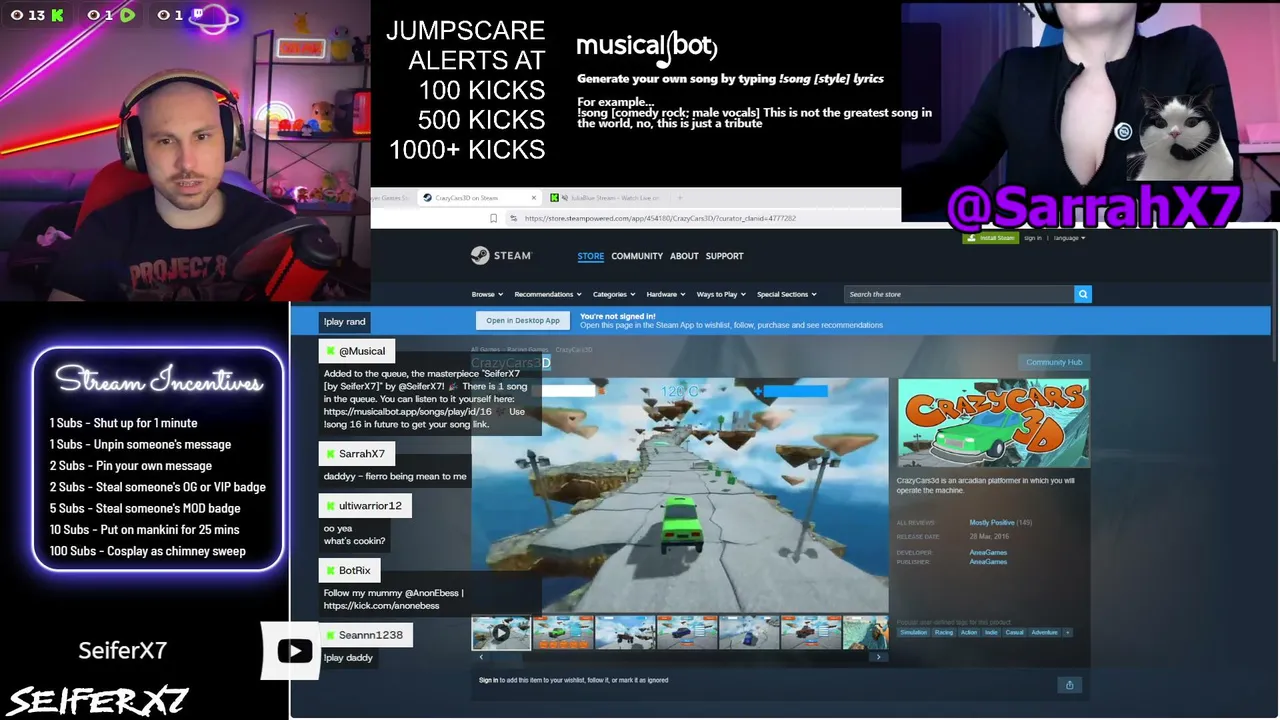Click the CrazyCars3D breadcrumb link

point(574,350)
